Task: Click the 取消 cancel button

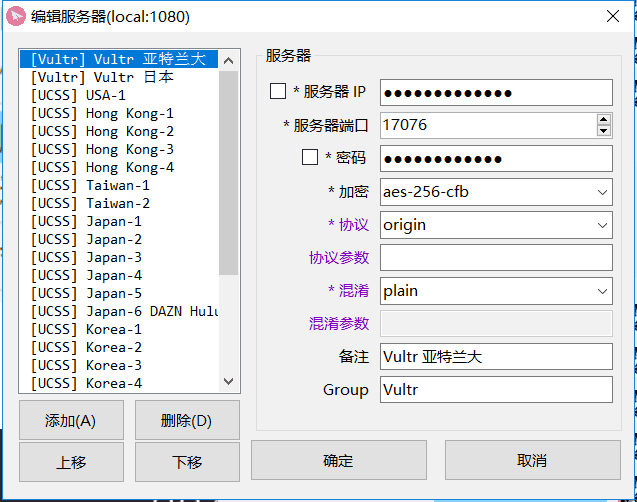Action: [x=533, y=460]
